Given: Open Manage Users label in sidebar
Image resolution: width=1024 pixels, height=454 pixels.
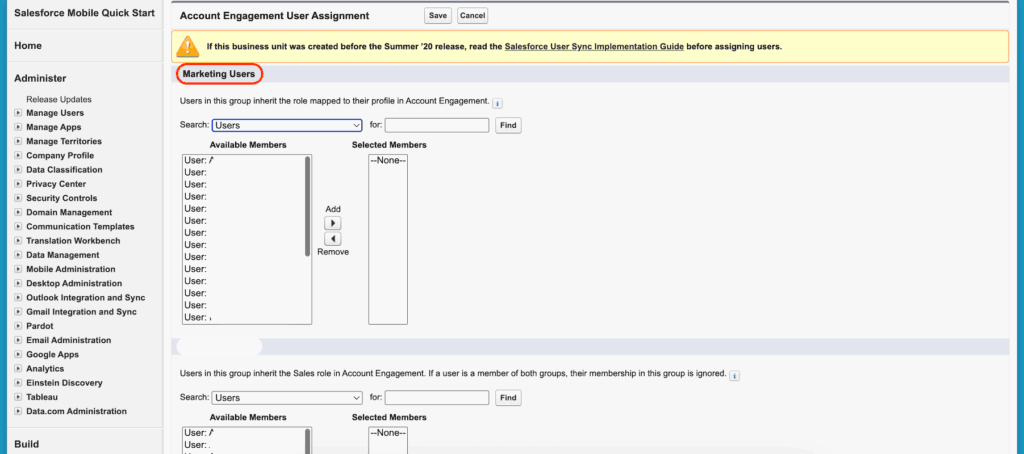Looking at the screenshot, I should tap(55, 113).
